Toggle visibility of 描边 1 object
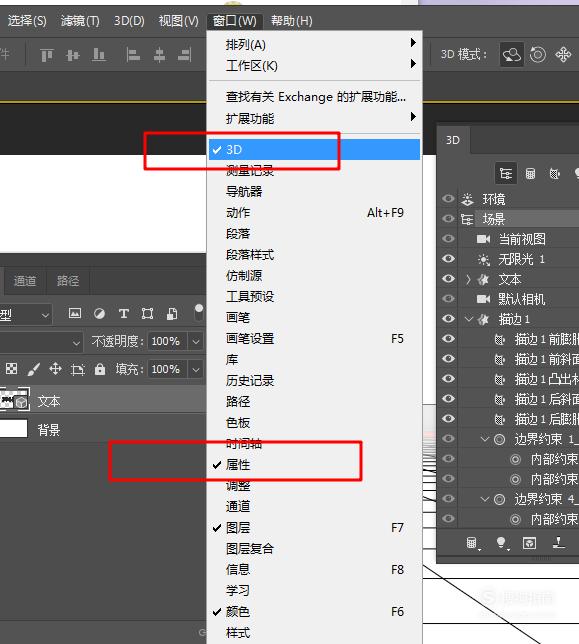This screenshot has width=579, height=644. pyautogui.click(x=448, y=318)
